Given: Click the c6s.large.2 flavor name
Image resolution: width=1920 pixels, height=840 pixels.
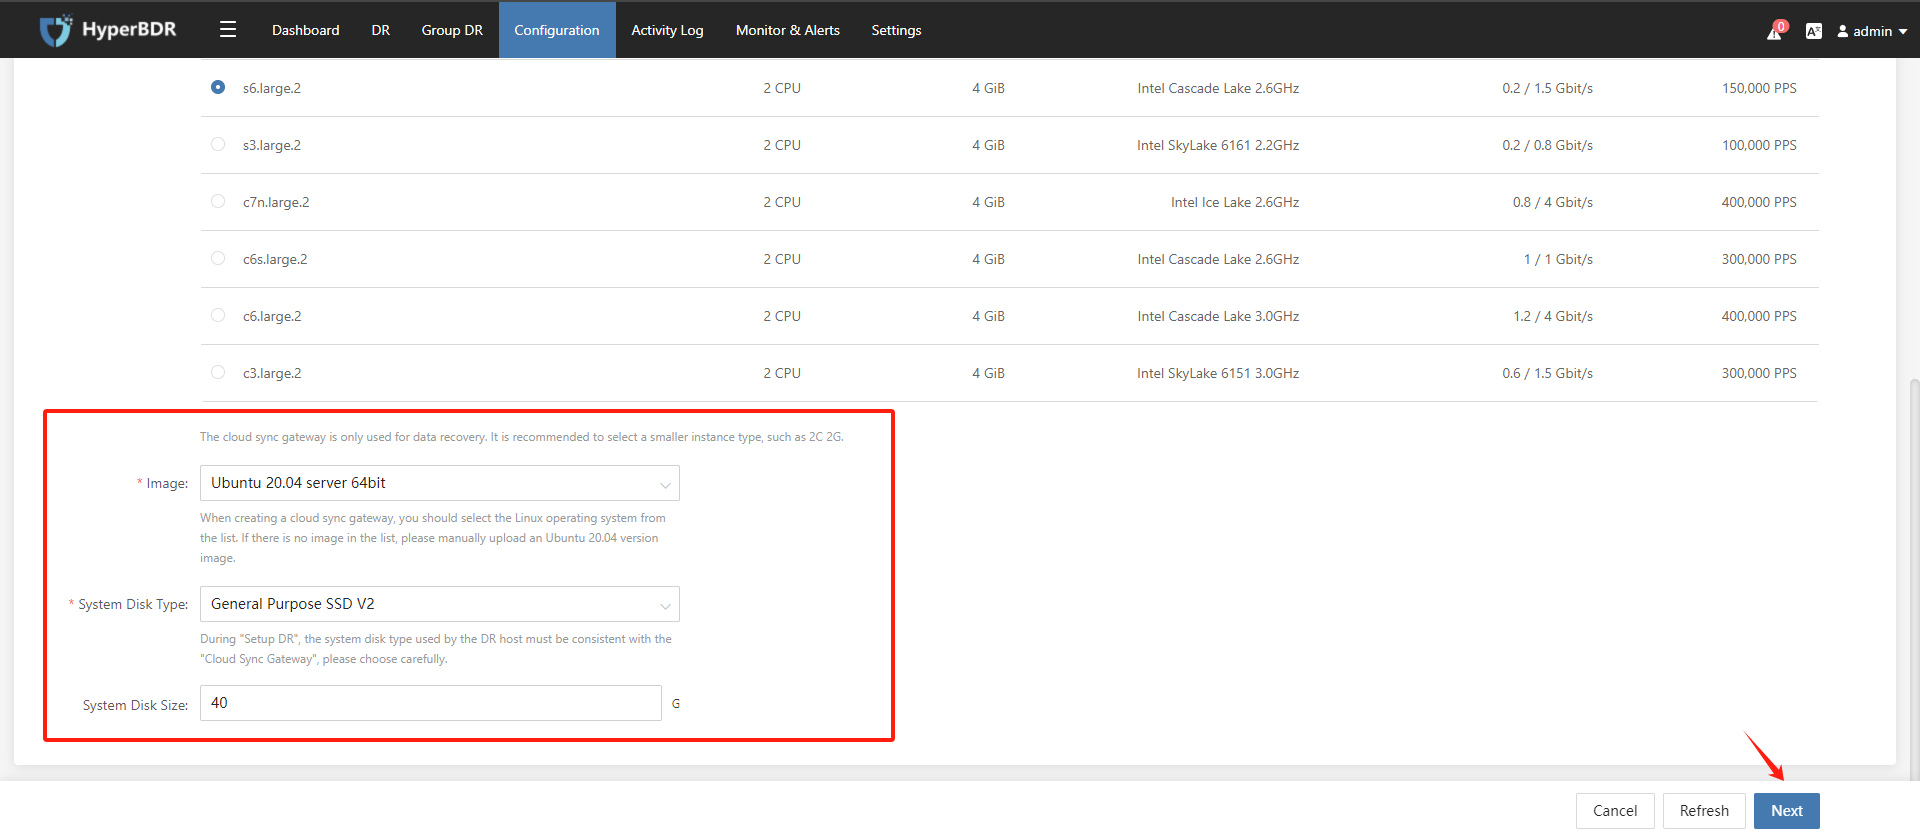Looking at the screenshot, I should point(275,259).
